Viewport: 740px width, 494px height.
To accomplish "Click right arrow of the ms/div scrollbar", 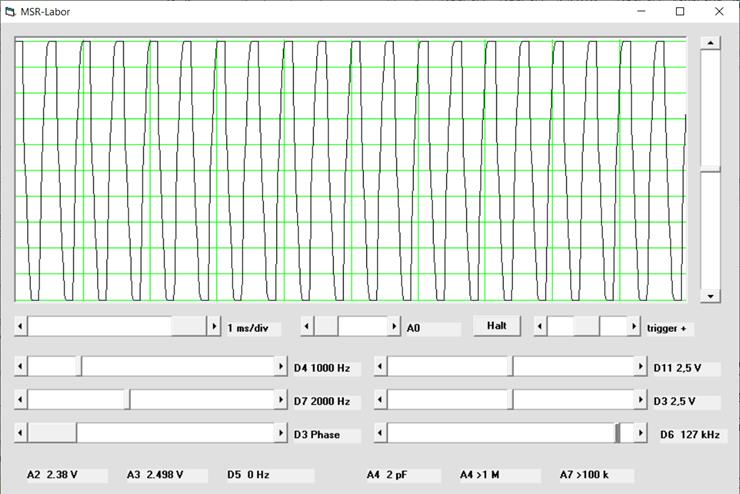I will tap(213, 327).
